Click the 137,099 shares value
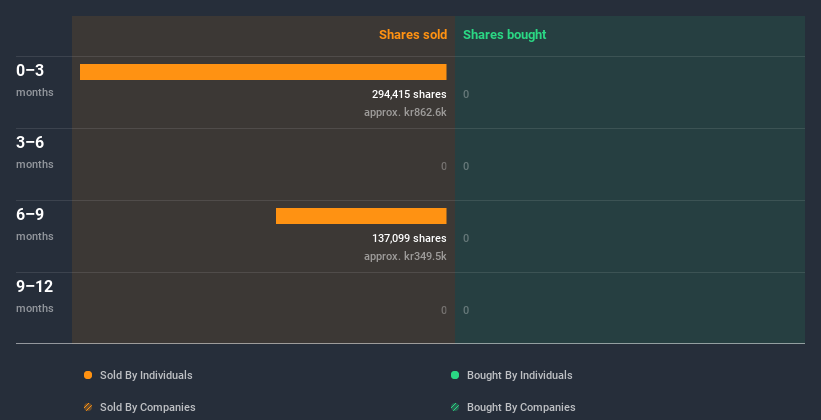 click(409, 238)
